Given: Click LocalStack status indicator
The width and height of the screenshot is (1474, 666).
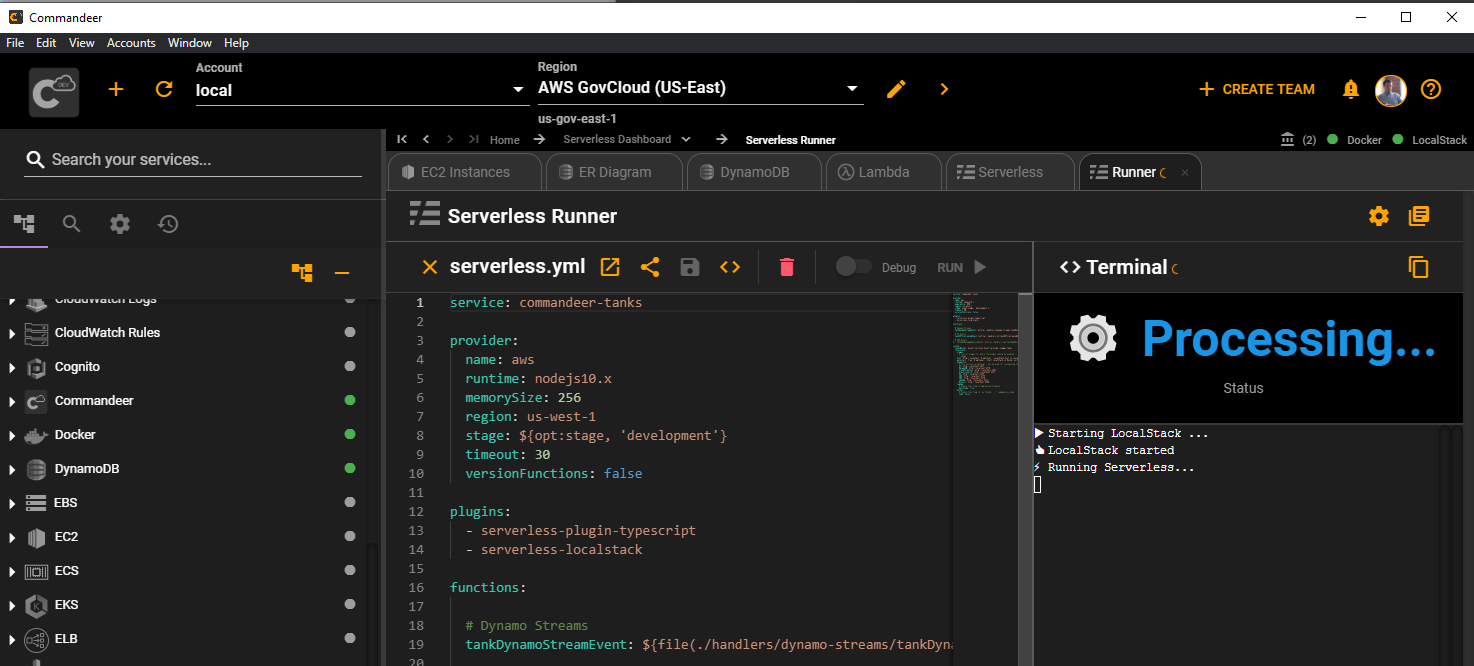Looking at the screenshot, I should pos(1430,140).
